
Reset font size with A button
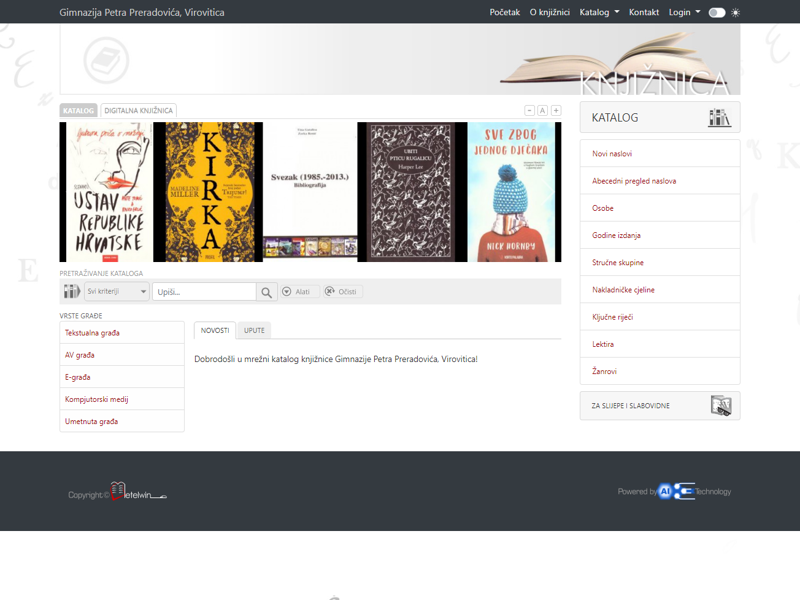542,110
